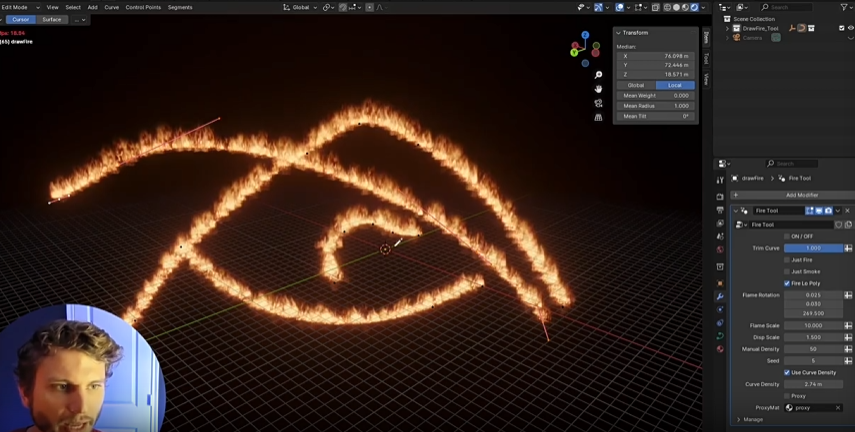Expand the DrawFire_Tool collection tree
Screen dimensions: 855x432
728,28
